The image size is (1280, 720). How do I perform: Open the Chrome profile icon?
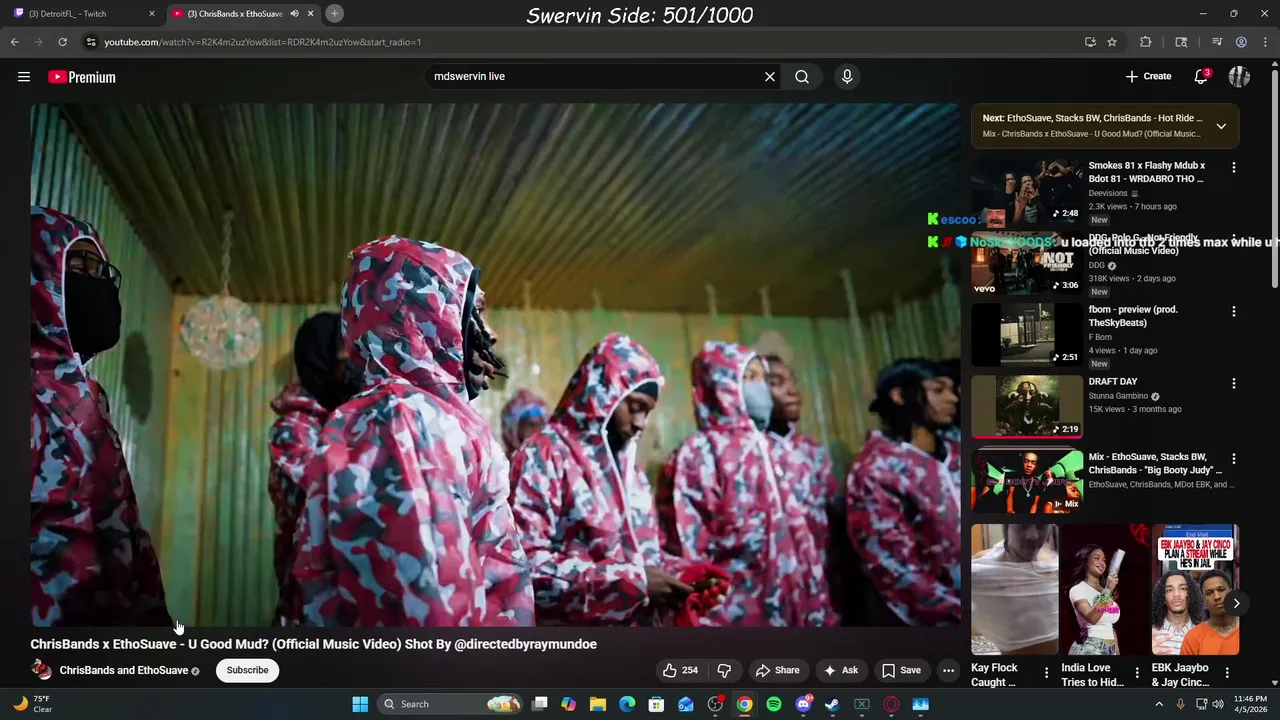pos(1241,42)
